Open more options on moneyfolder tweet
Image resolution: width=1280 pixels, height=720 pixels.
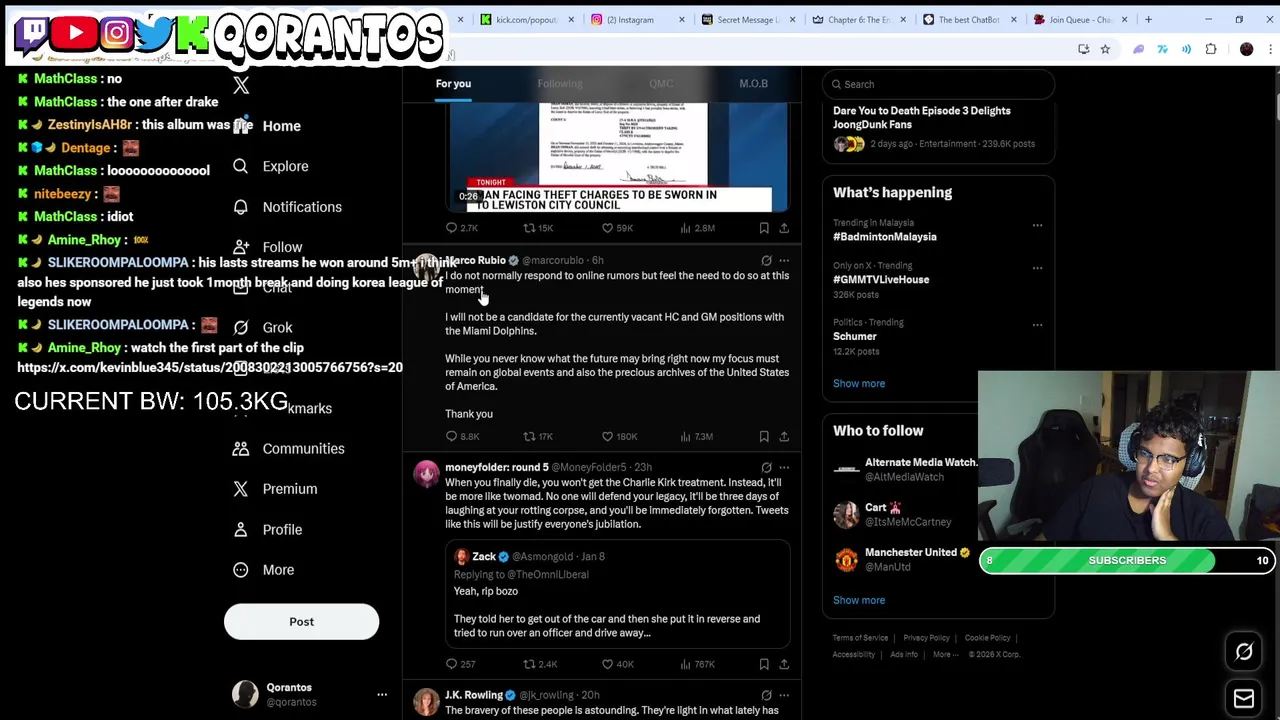(x=784, y=467)
